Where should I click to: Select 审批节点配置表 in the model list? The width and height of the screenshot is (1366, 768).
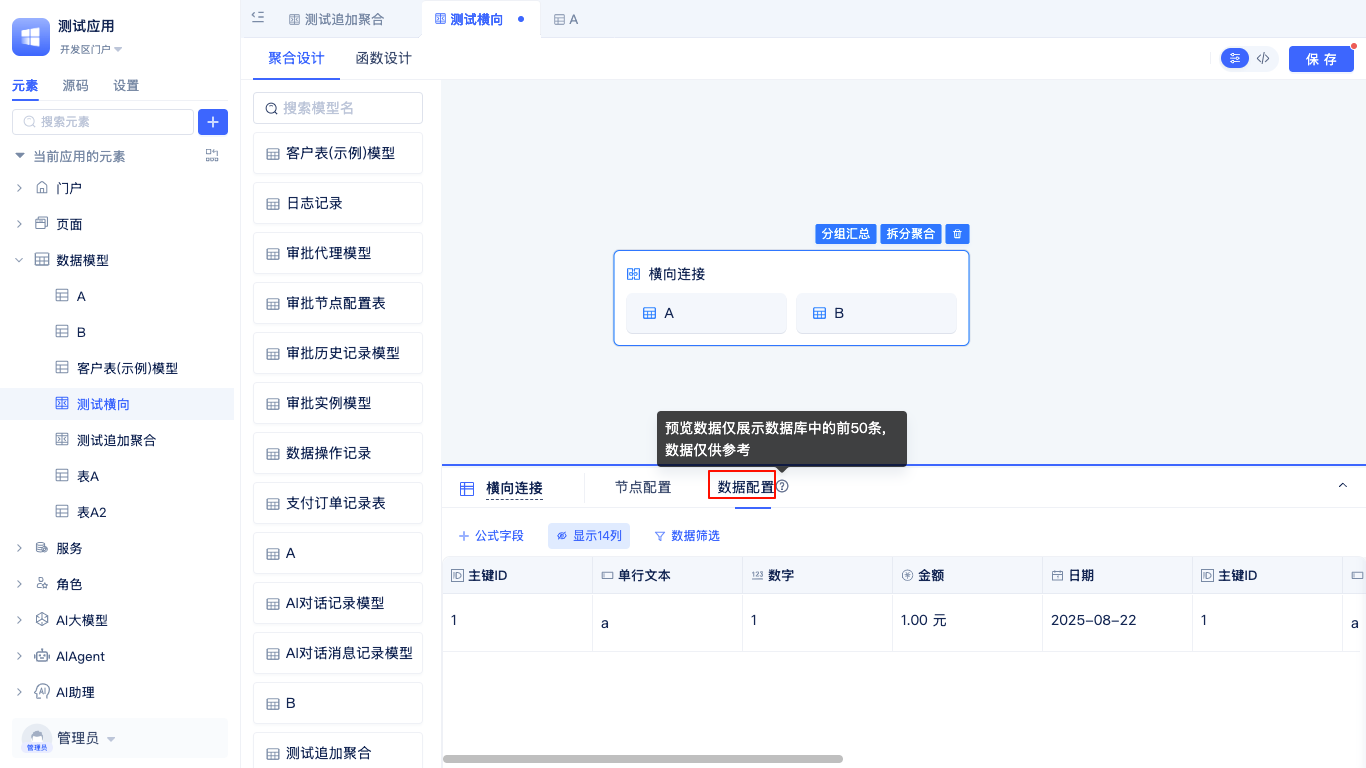[x=338, y=303]
